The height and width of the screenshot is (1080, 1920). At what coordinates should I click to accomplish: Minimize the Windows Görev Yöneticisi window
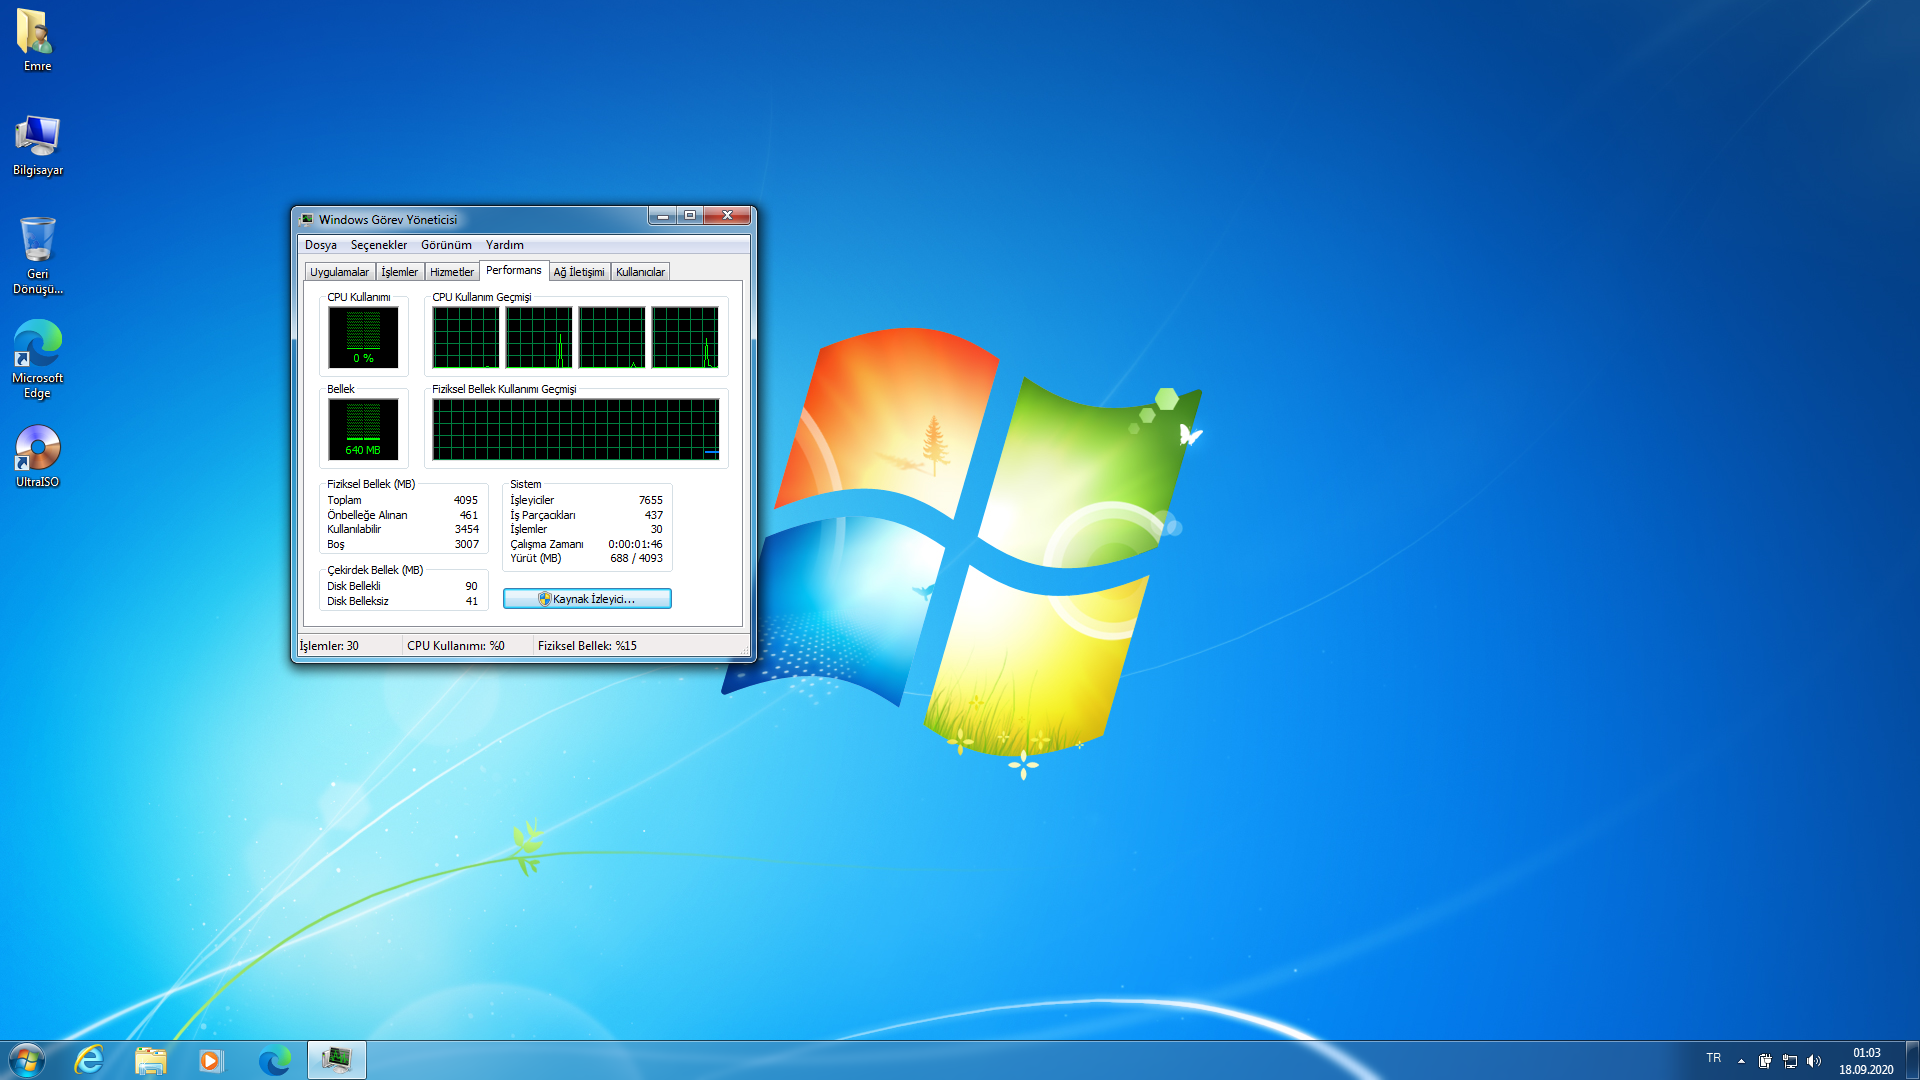click(662, 216)
